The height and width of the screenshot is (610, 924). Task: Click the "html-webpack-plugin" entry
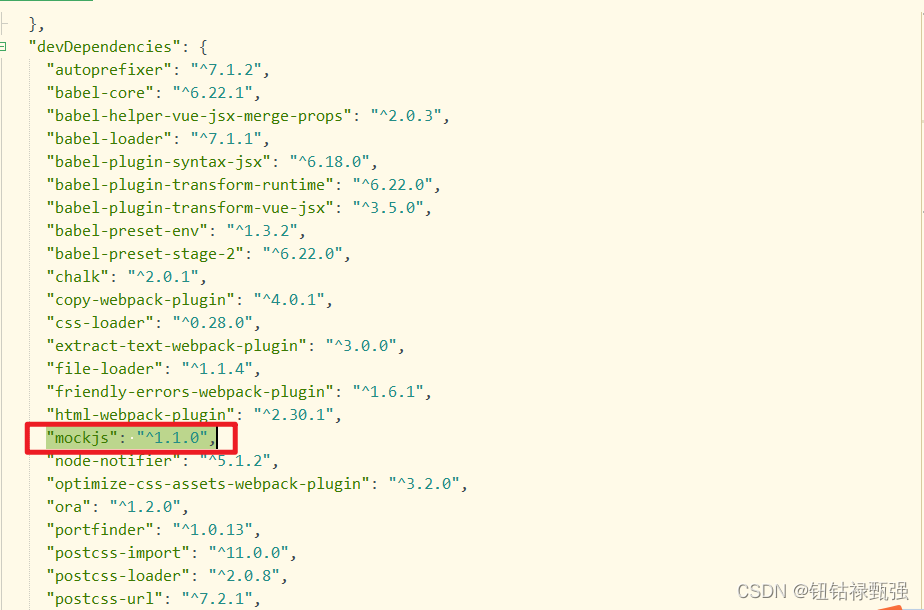click(x=194, y=415)
